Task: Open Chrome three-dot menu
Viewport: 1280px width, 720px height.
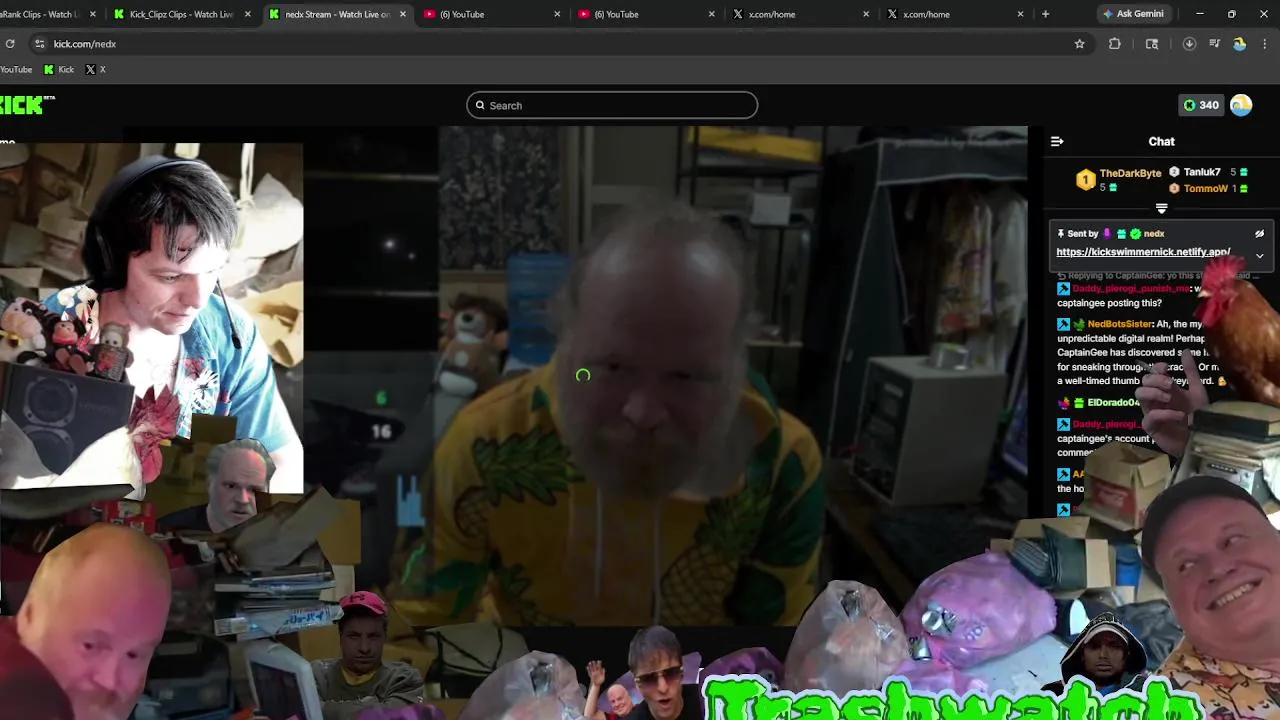Action: [x=1266, y=44]
